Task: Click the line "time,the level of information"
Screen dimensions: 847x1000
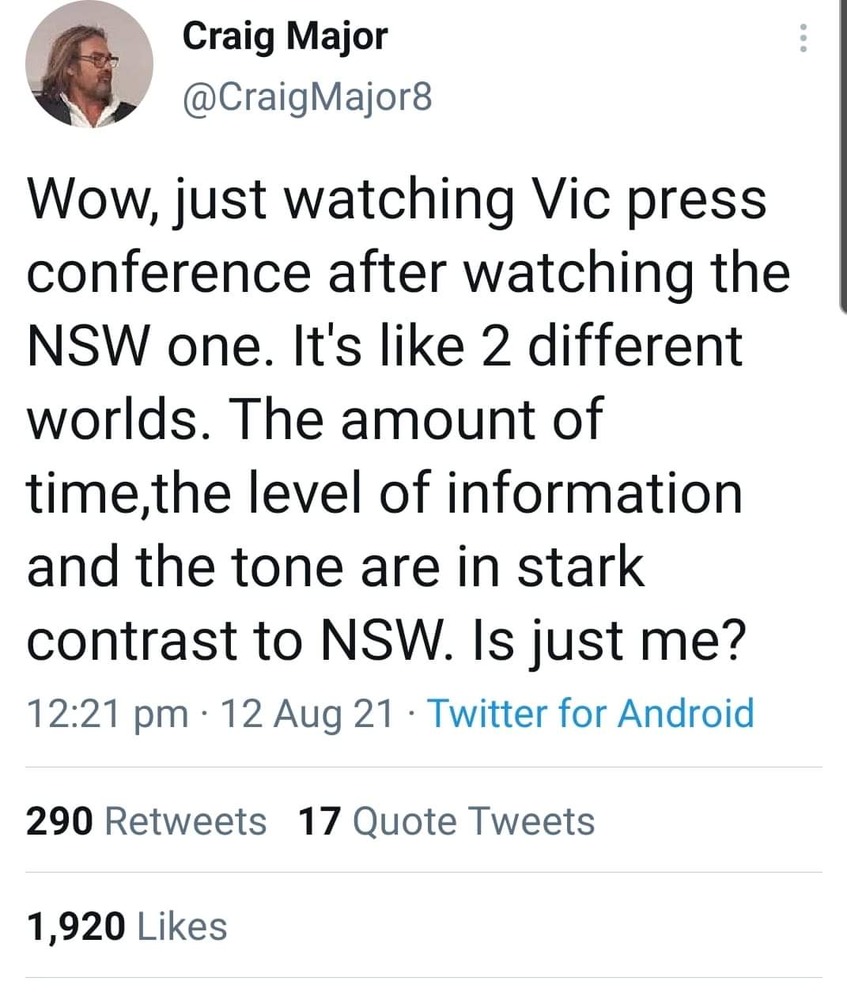Action: (385, 494)
